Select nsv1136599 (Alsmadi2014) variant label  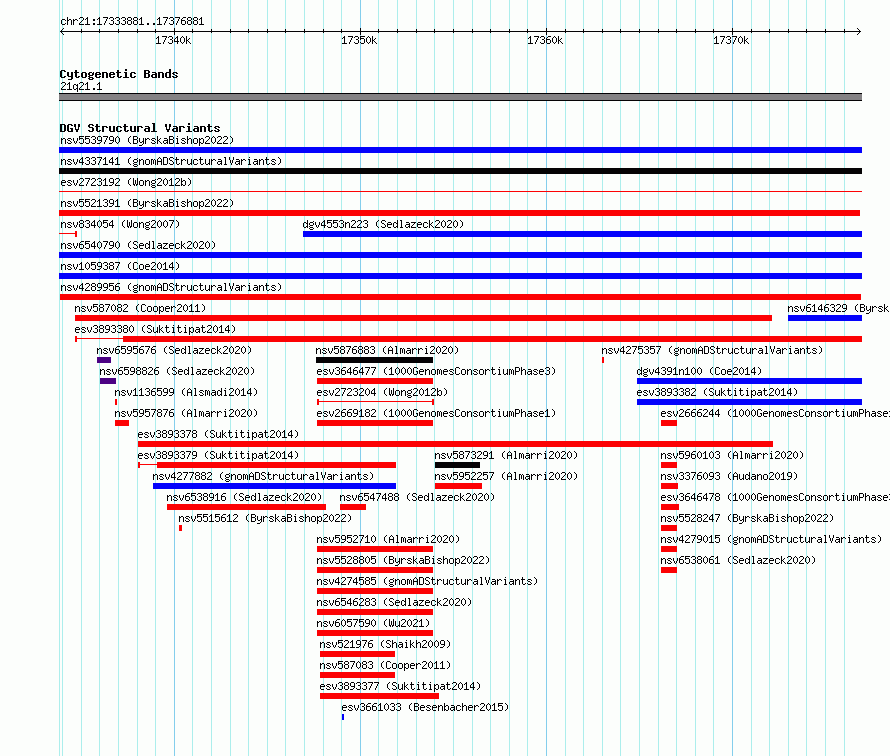pos(186,392)
